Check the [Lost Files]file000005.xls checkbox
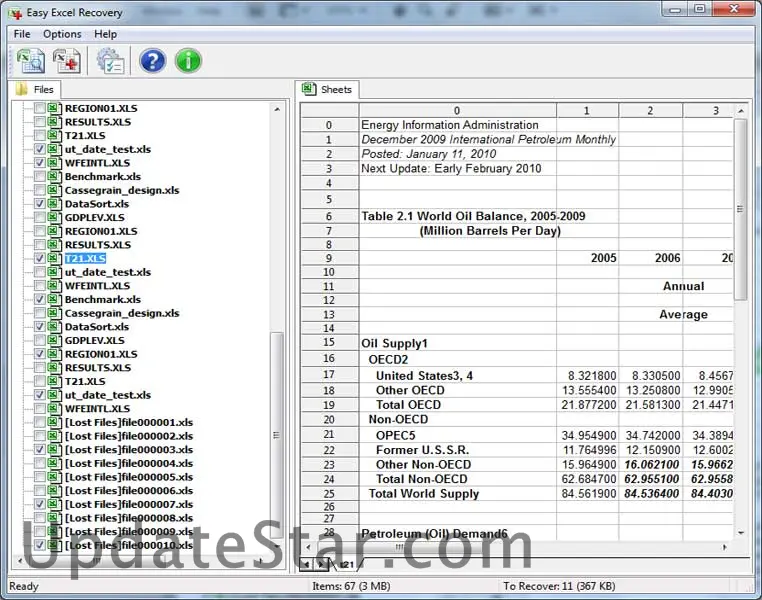This screenshot has height=600, width=762. [x=40, y=477]
